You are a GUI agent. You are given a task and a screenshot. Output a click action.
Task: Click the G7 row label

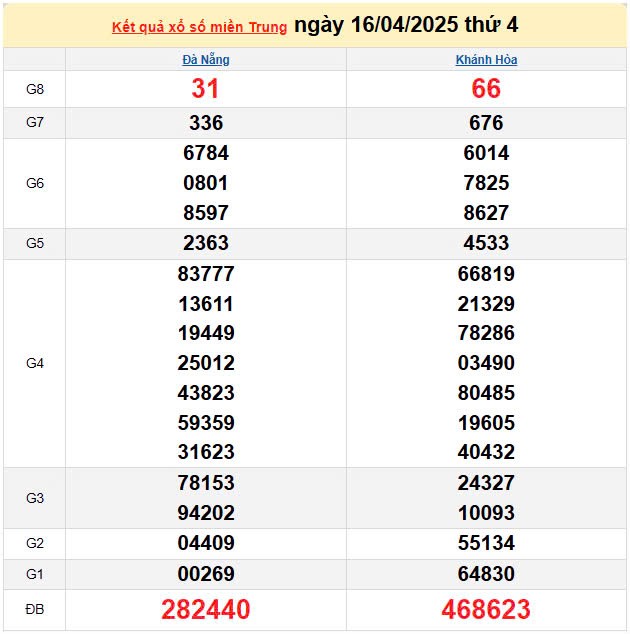pos(35,123)
